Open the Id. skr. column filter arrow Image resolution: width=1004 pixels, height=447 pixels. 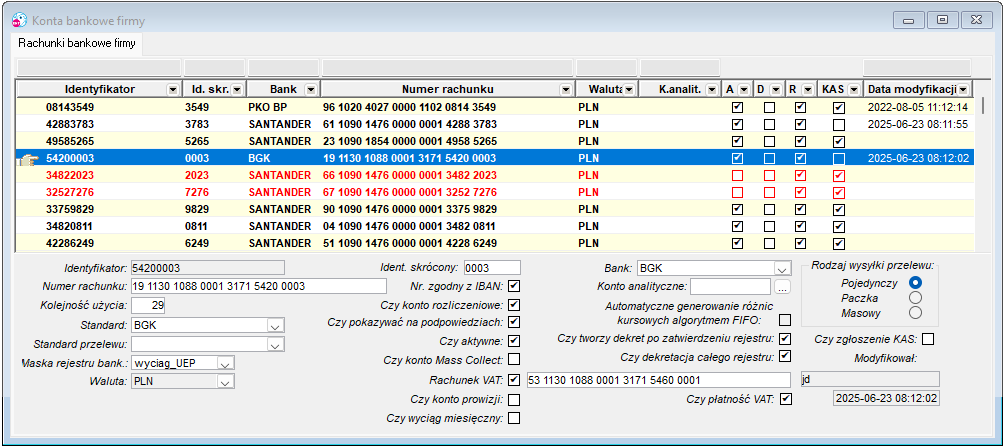237,90
